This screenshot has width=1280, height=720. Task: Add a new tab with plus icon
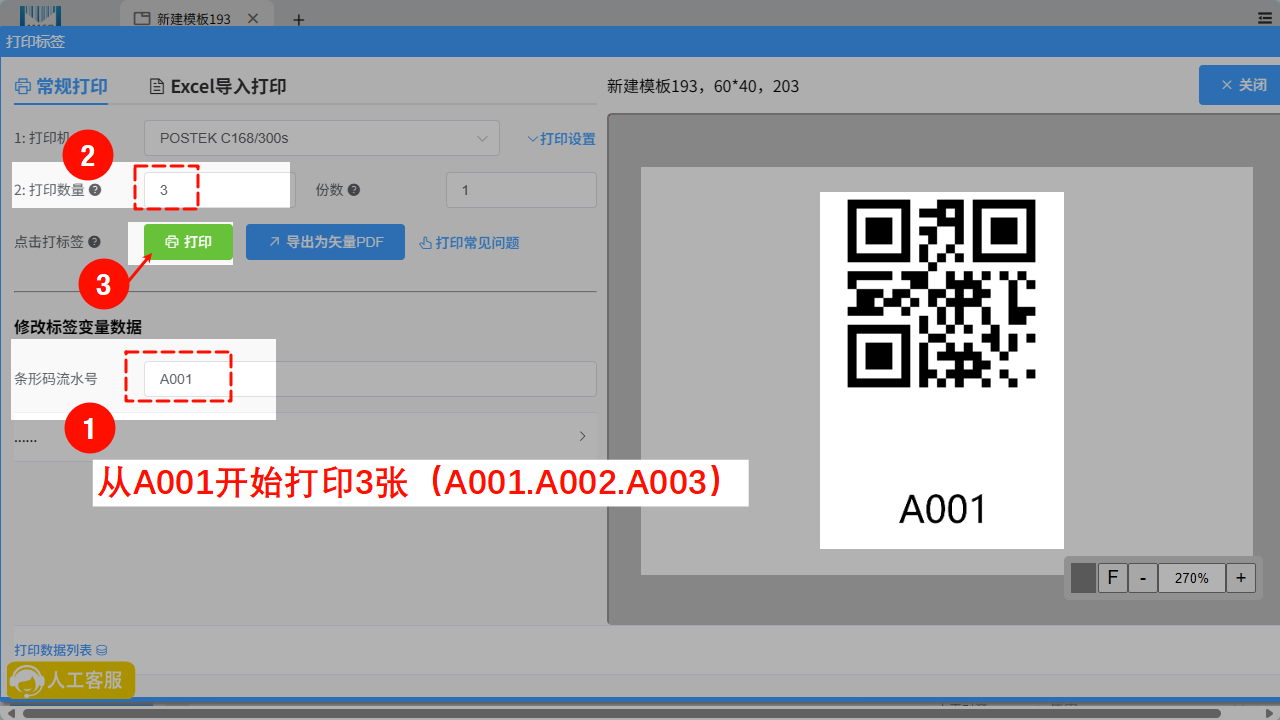pyautogui.click(x=298, y=19)
